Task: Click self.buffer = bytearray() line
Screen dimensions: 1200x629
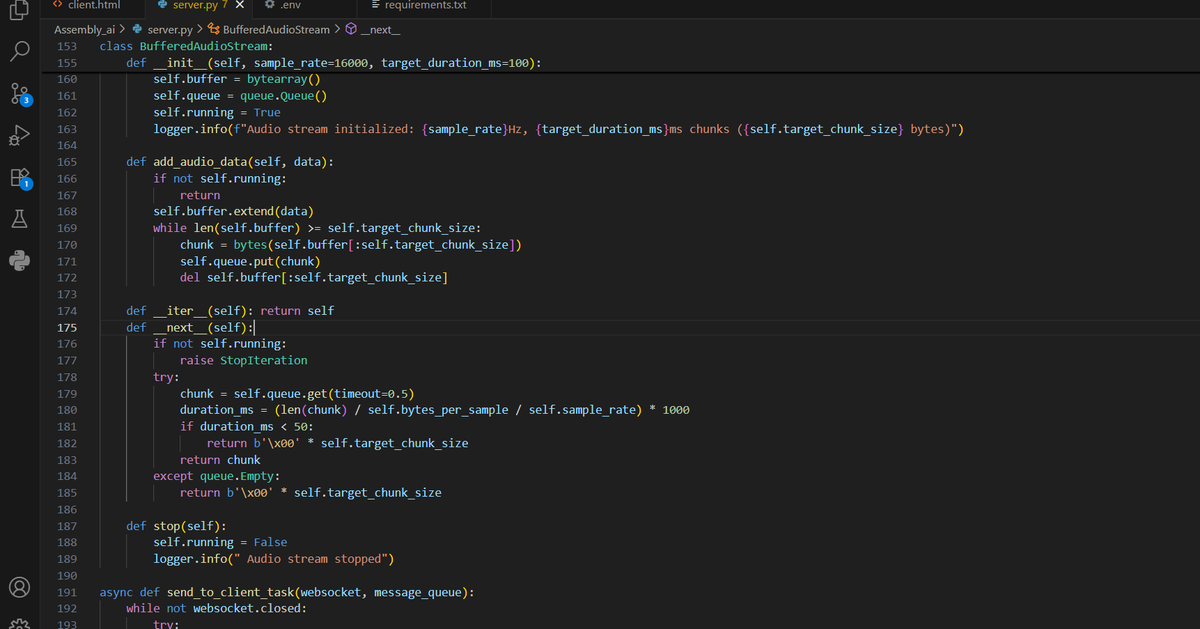Action: point(236,79)
